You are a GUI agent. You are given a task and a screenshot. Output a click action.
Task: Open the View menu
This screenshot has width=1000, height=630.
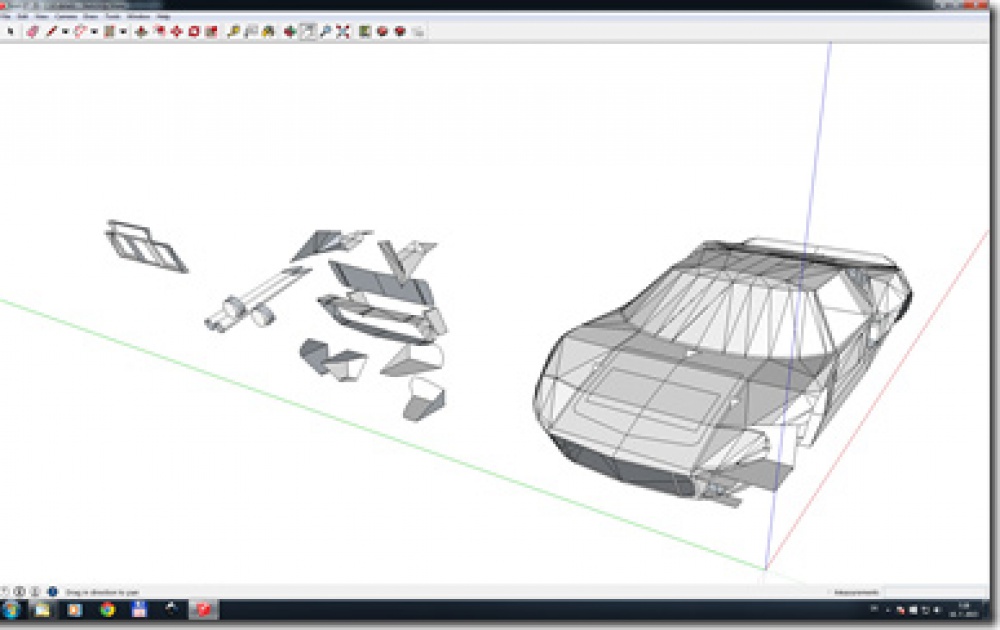tap(42, 16)
